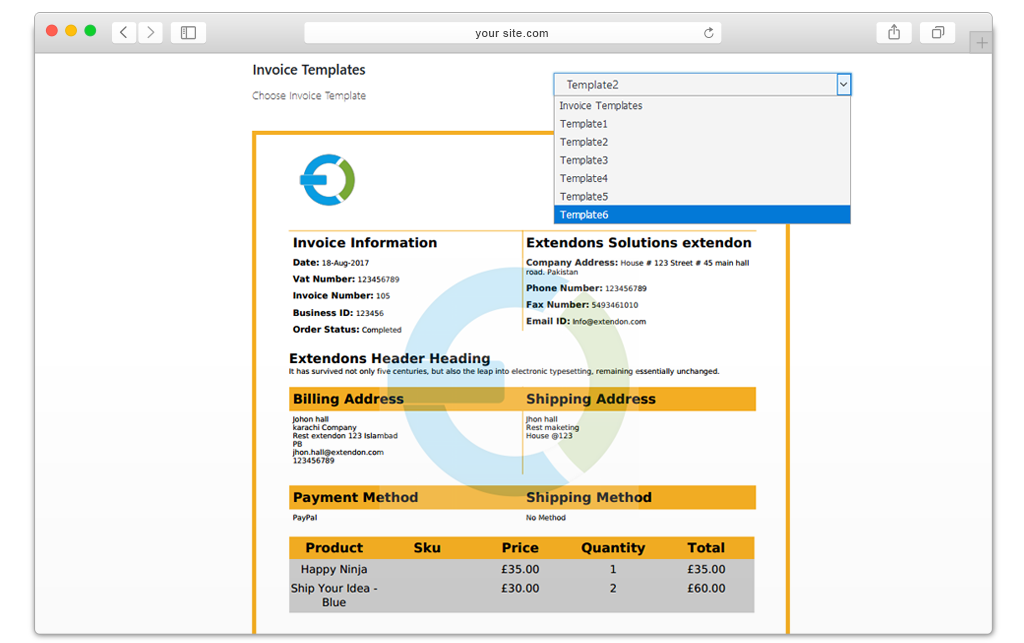This screenshot has width=1024, height=643.
Task: Choose the highlighted Template6 option
Action: click(x=702, y=215)
